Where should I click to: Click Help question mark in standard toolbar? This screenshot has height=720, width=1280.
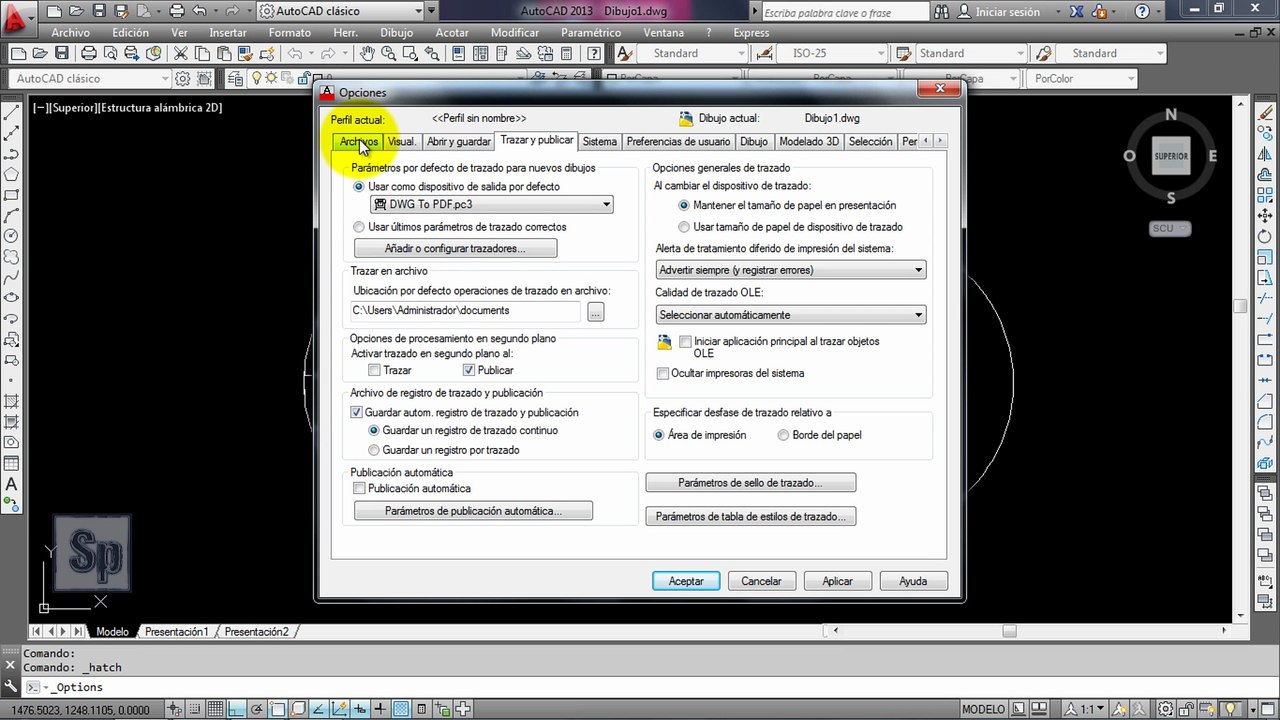pyautogui.click(x=594, y=53)
